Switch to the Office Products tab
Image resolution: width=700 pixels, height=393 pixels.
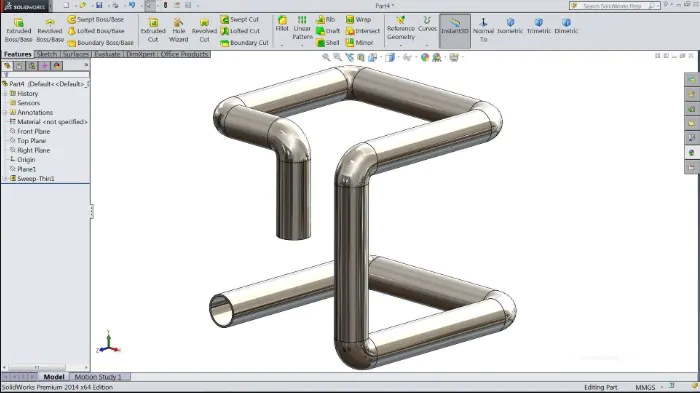tap(184, 54)
